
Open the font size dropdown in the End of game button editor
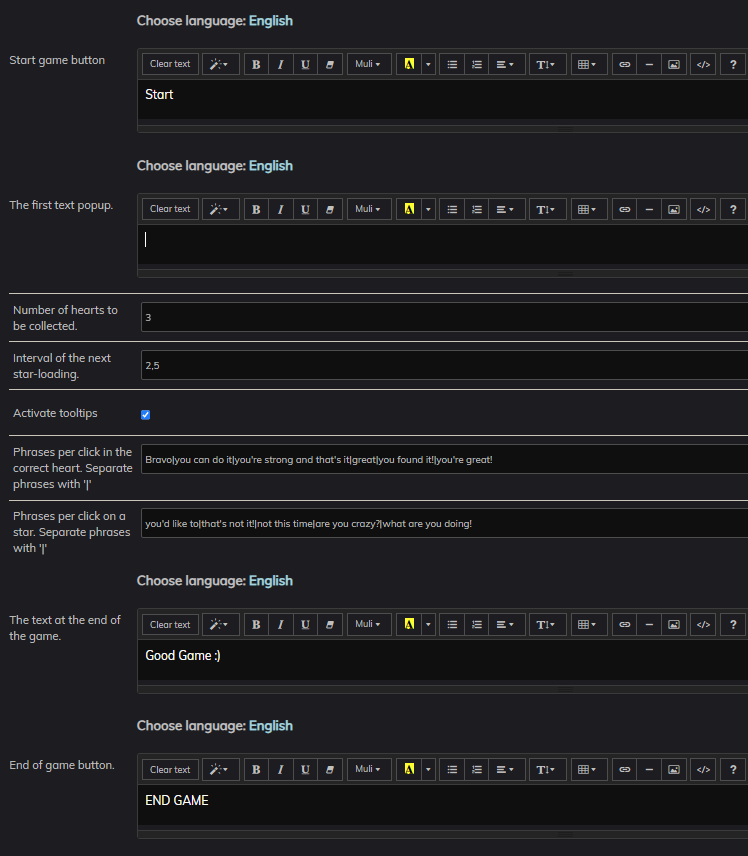click(547, 770)
